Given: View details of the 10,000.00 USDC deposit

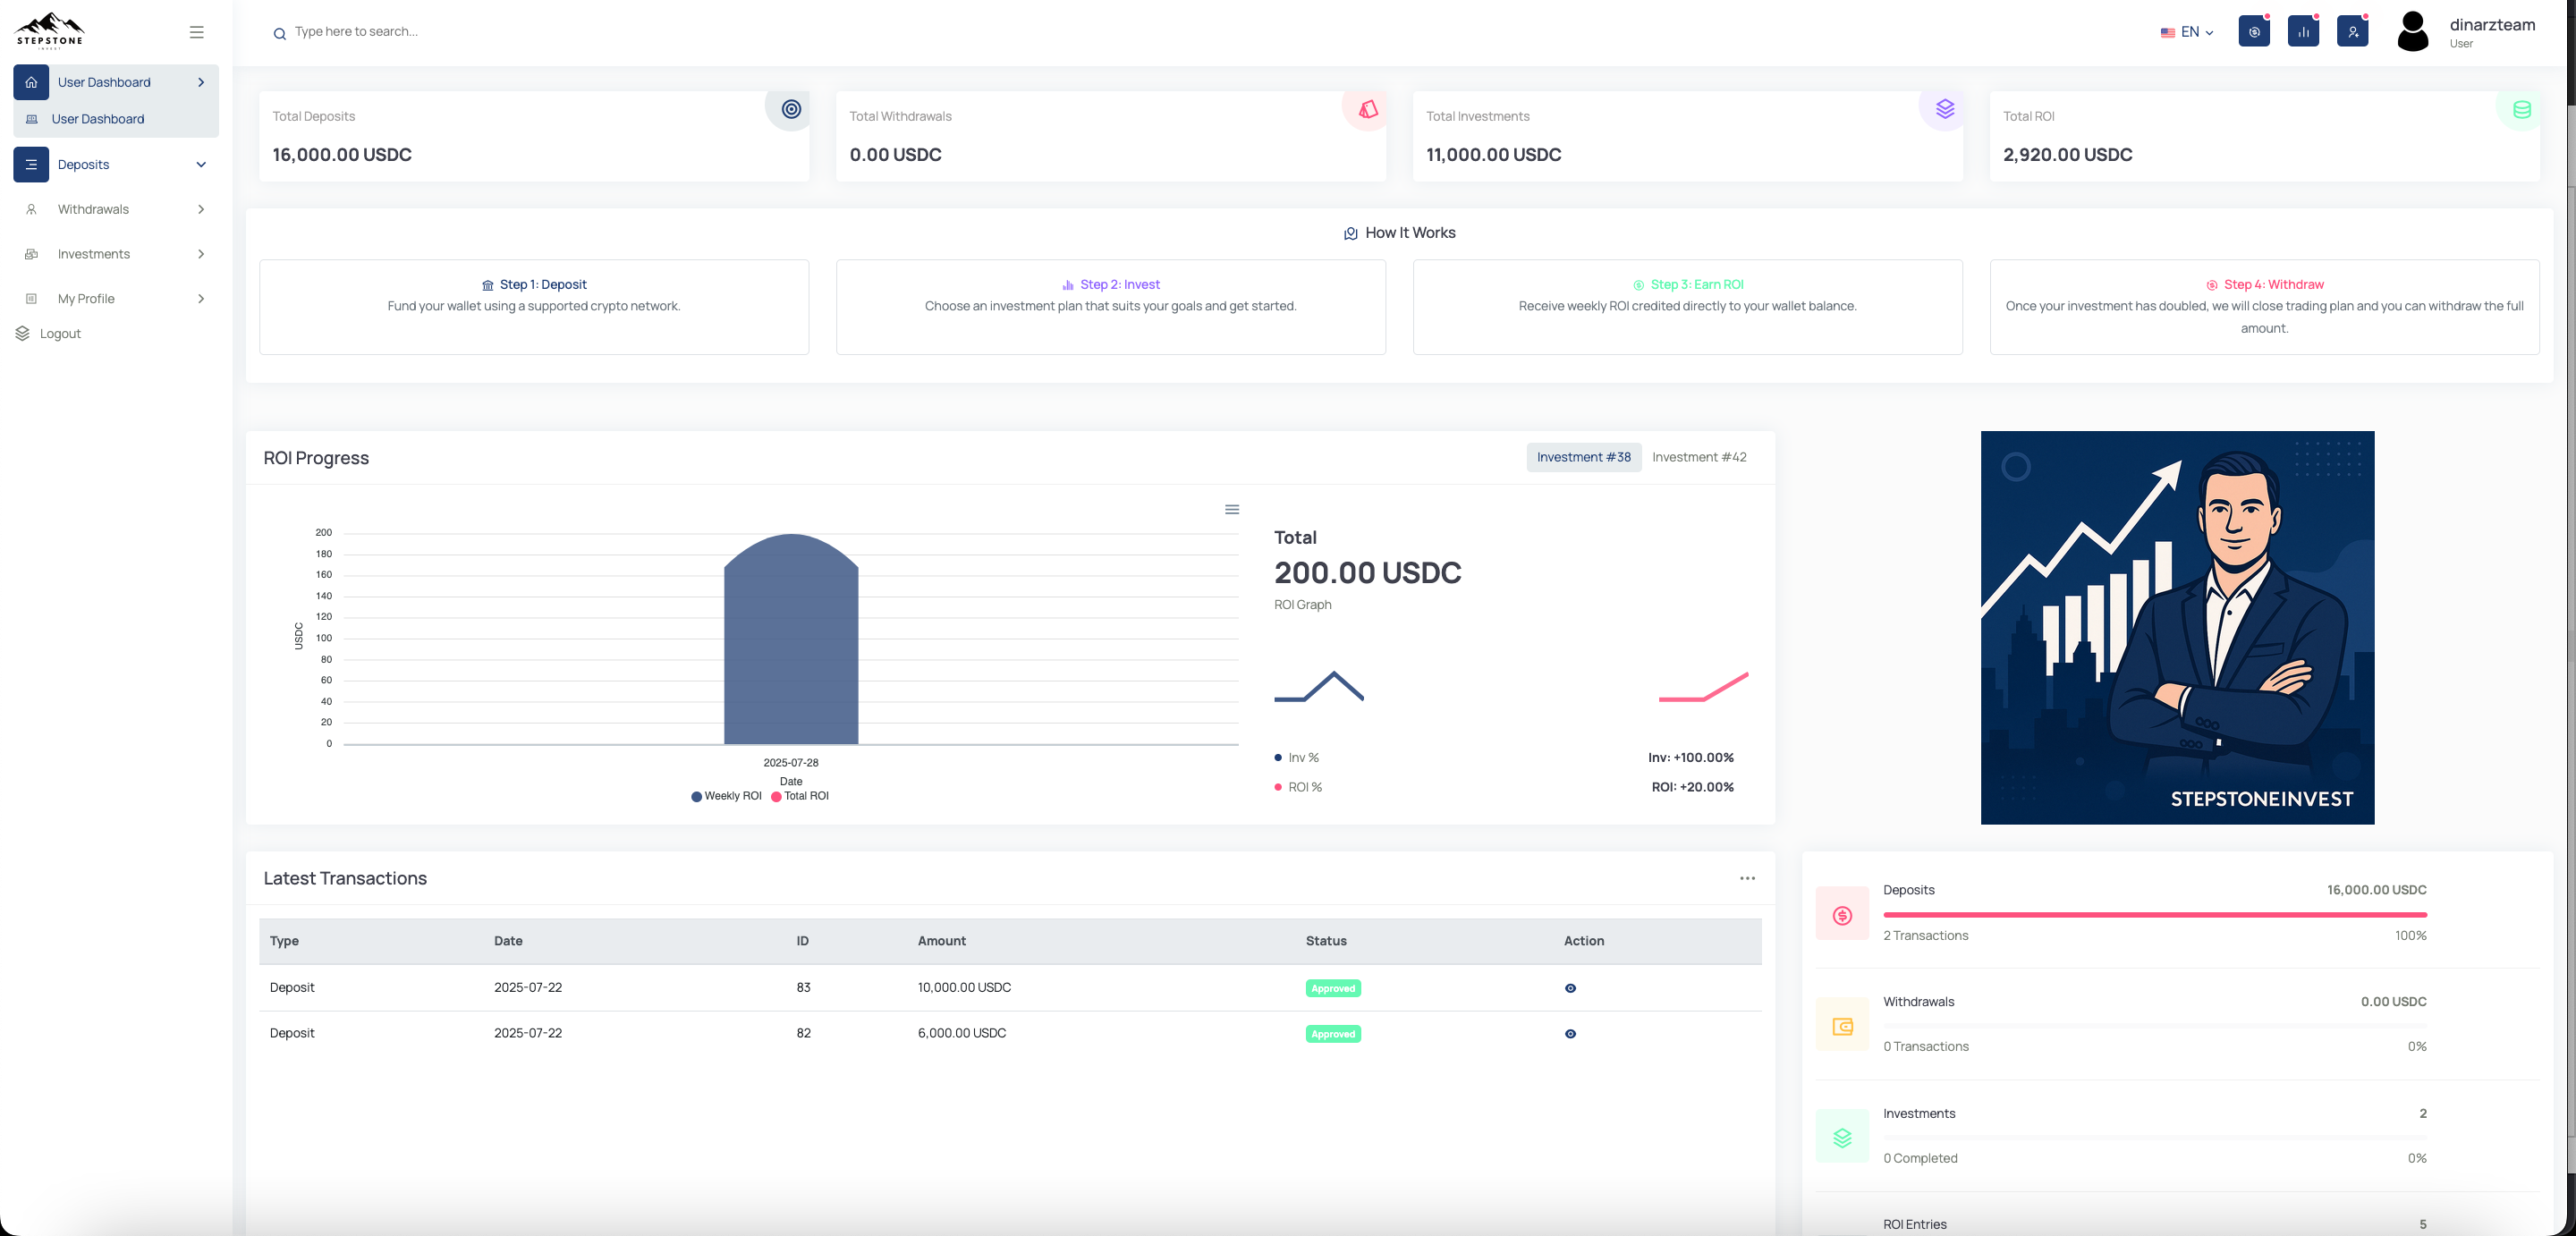Looking at the screenshot, I should click(x=1570, y=988).
